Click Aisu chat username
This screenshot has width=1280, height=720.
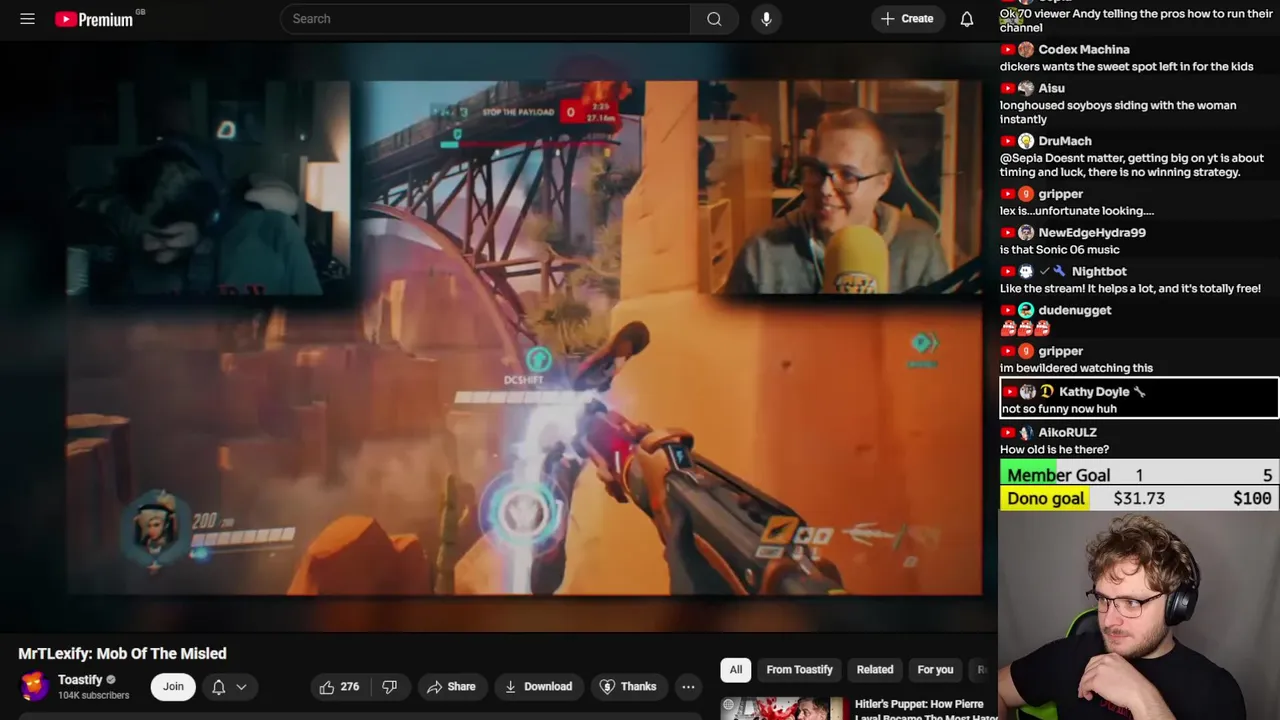click(1051, 88)
